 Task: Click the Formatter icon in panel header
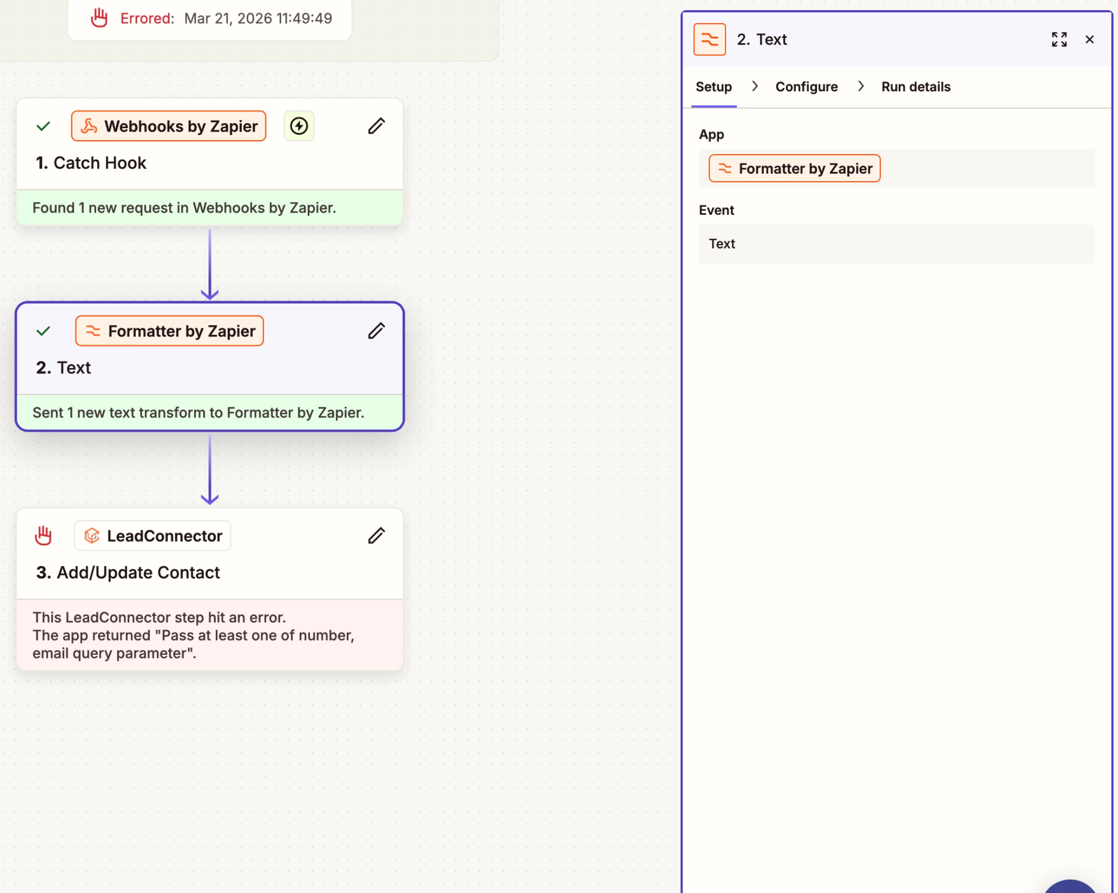(710, 40)
